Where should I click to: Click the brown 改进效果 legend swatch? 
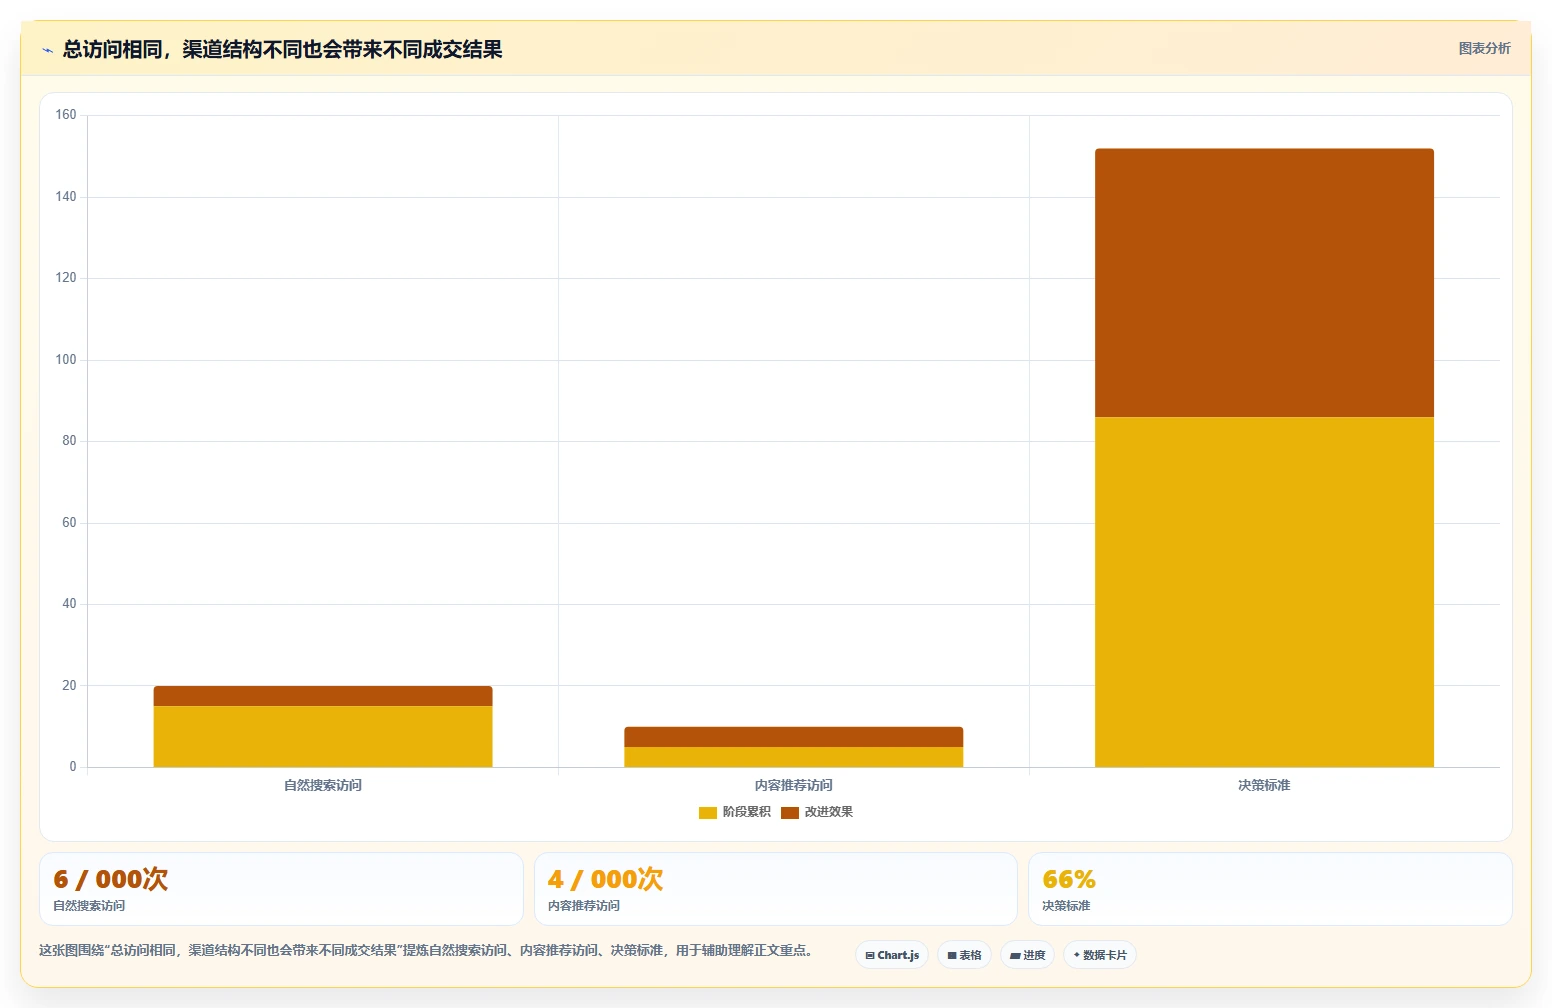click(790, 812)
